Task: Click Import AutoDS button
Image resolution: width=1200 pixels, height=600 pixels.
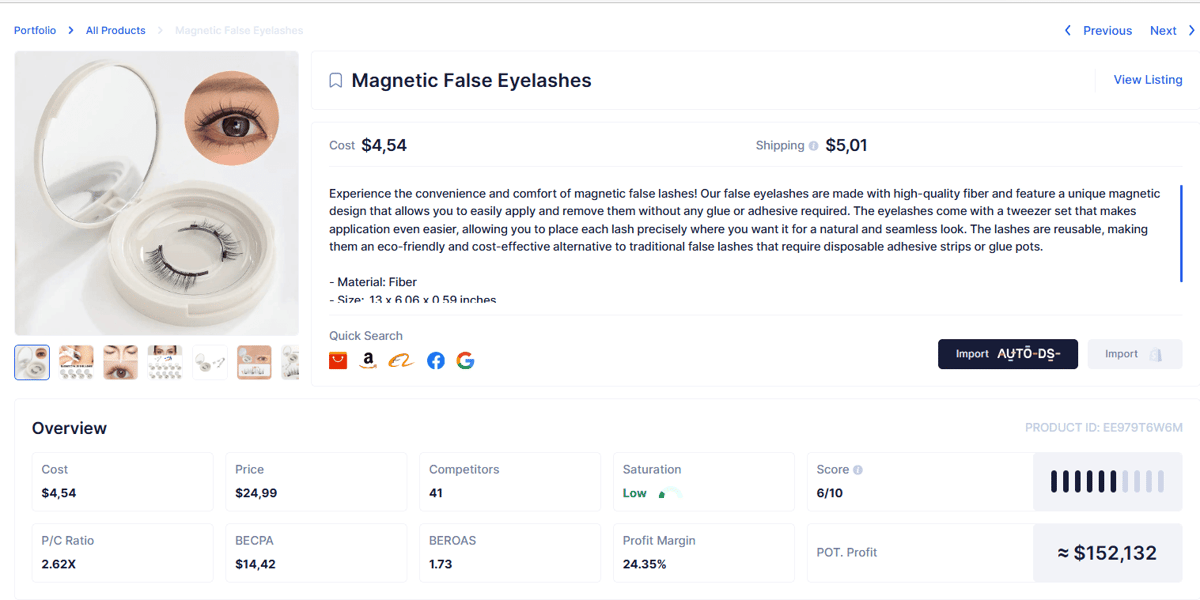Action: point(1008,354)
